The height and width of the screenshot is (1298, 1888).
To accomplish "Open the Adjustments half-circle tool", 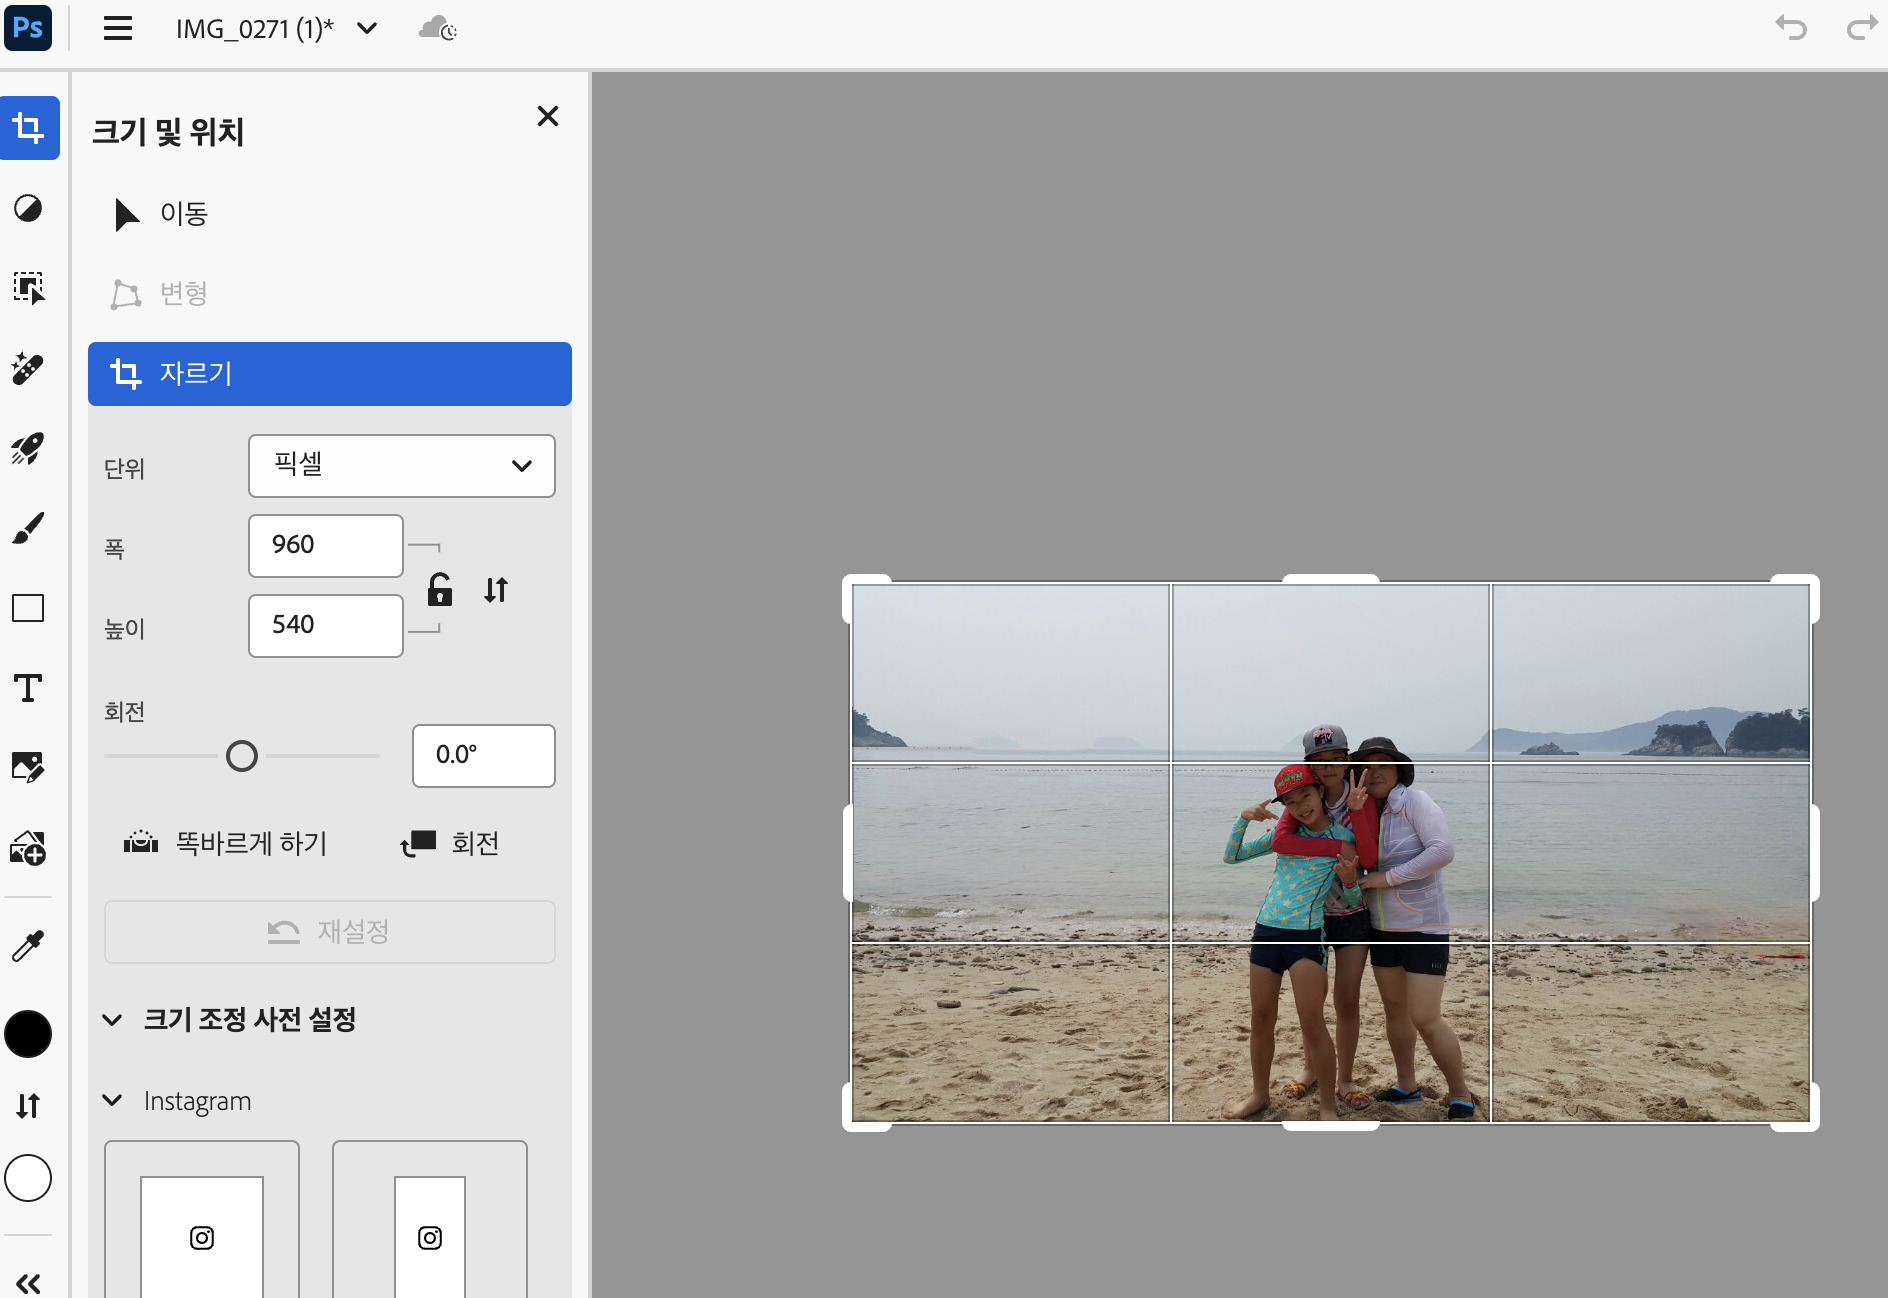I will click(28, 208).
